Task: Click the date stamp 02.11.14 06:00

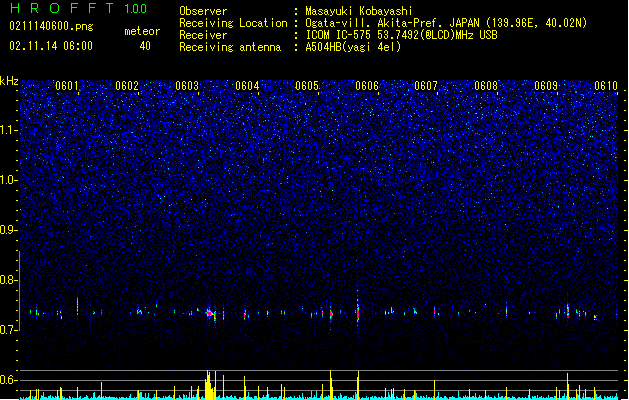Action: point(51,46)
